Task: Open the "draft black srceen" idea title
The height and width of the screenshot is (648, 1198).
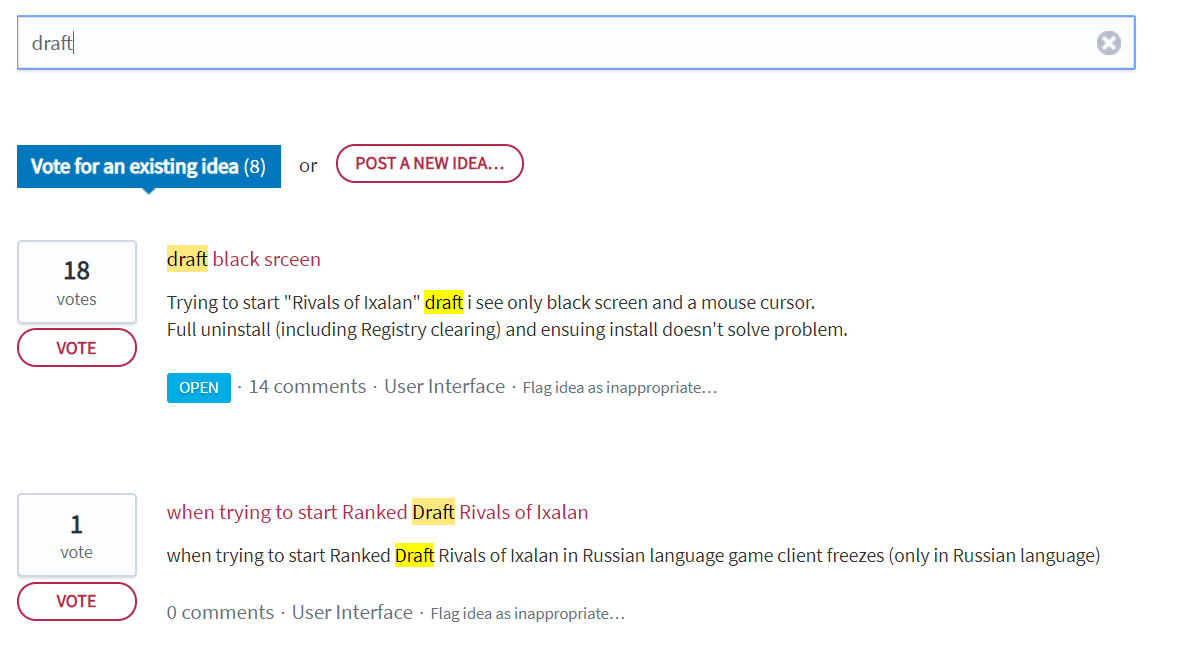Action: [x=244, y=259]
